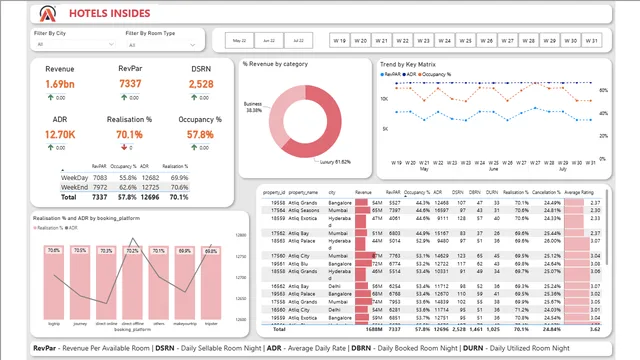Click property id 17560 Atliq City row
This screenshot has width=640, height=360.
click(x=431, y=256)
